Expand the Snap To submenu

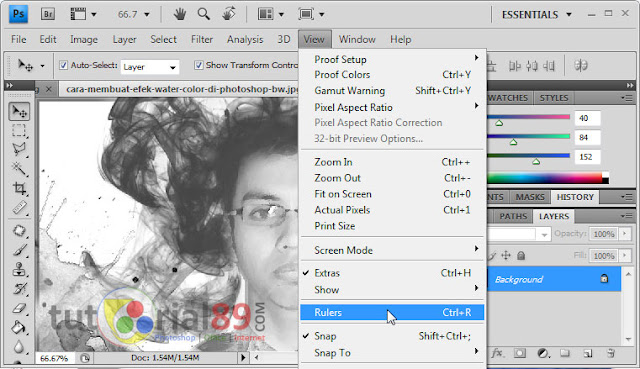392,353
